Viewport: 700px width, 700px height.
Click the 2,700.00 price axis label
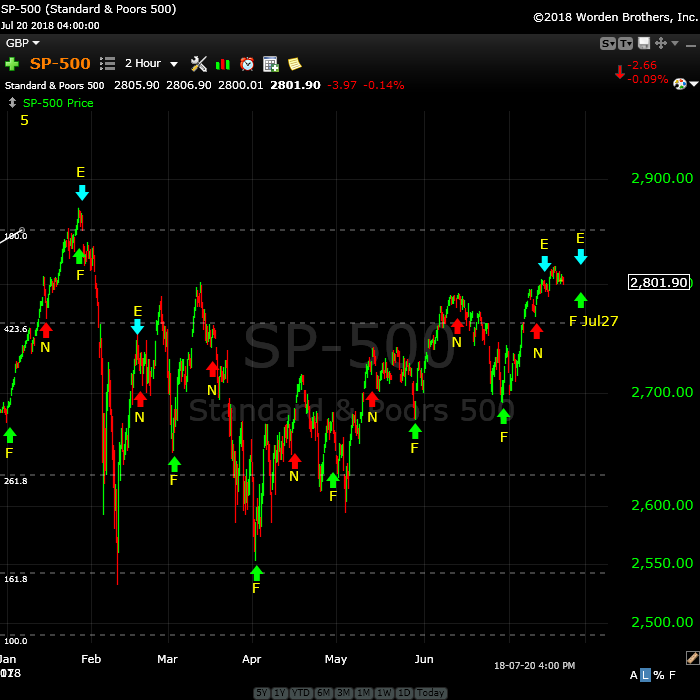[x=662, y=392]
